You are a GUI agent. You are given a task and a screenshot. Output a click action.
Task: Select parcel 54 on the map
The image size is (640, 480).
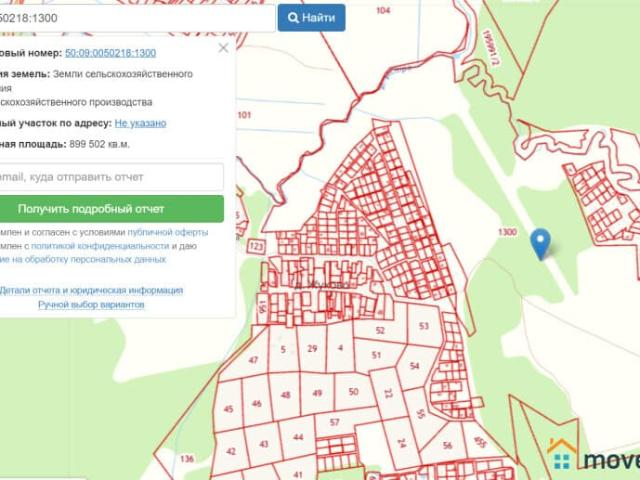click(414, 366)
